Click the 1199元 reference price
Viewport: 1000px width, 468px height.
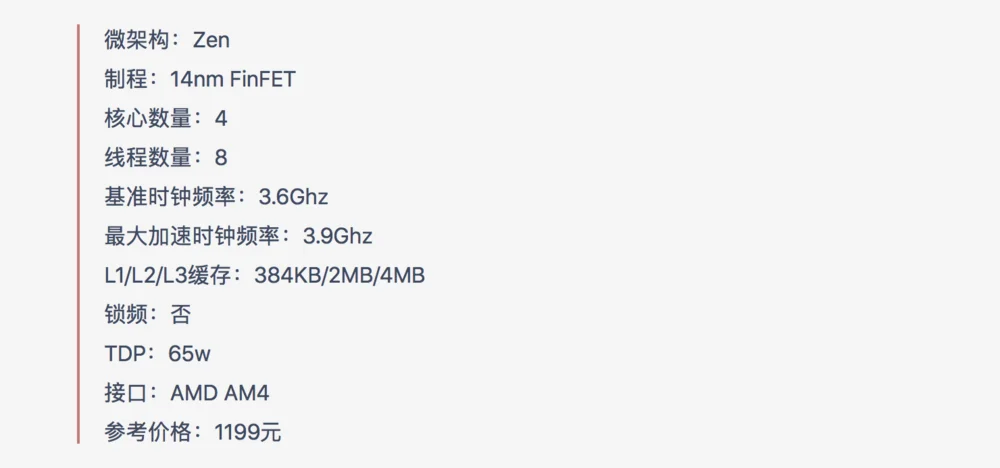tap(248, 433)
